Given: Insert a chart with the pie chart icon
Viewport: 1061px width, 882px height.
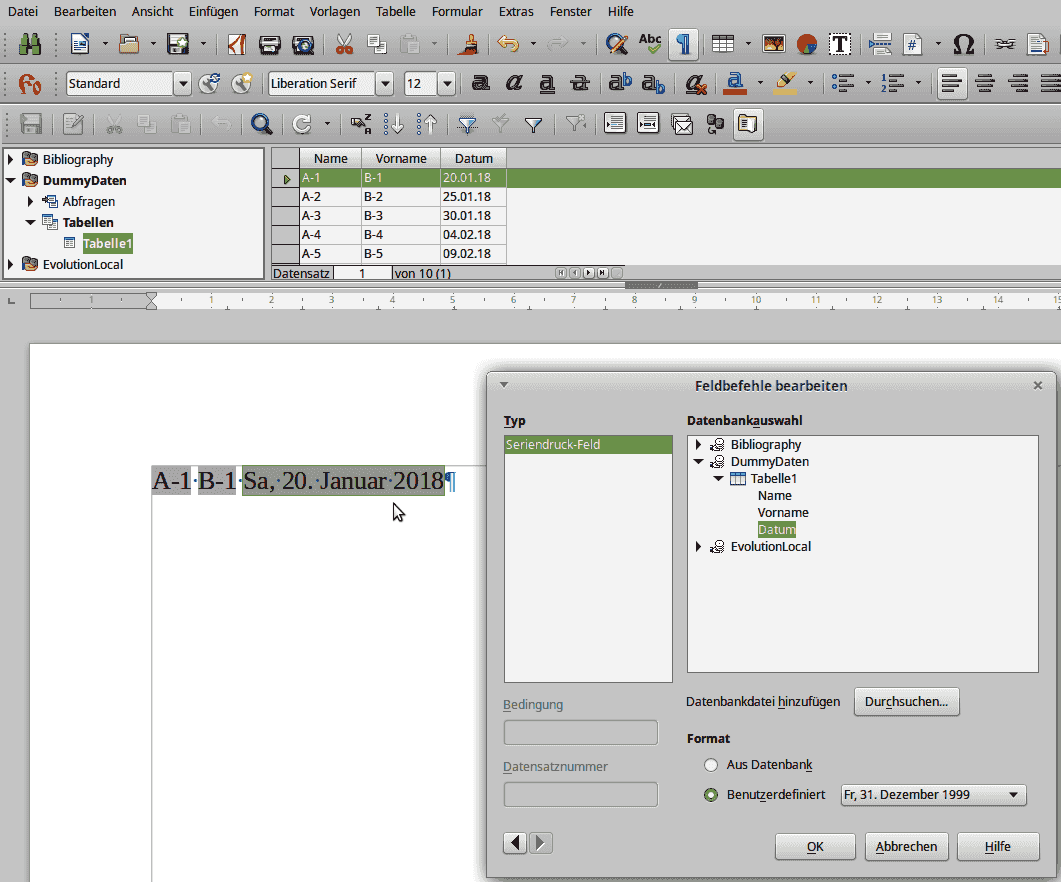Looking at the screenshot, I should [x=807, y=45].
